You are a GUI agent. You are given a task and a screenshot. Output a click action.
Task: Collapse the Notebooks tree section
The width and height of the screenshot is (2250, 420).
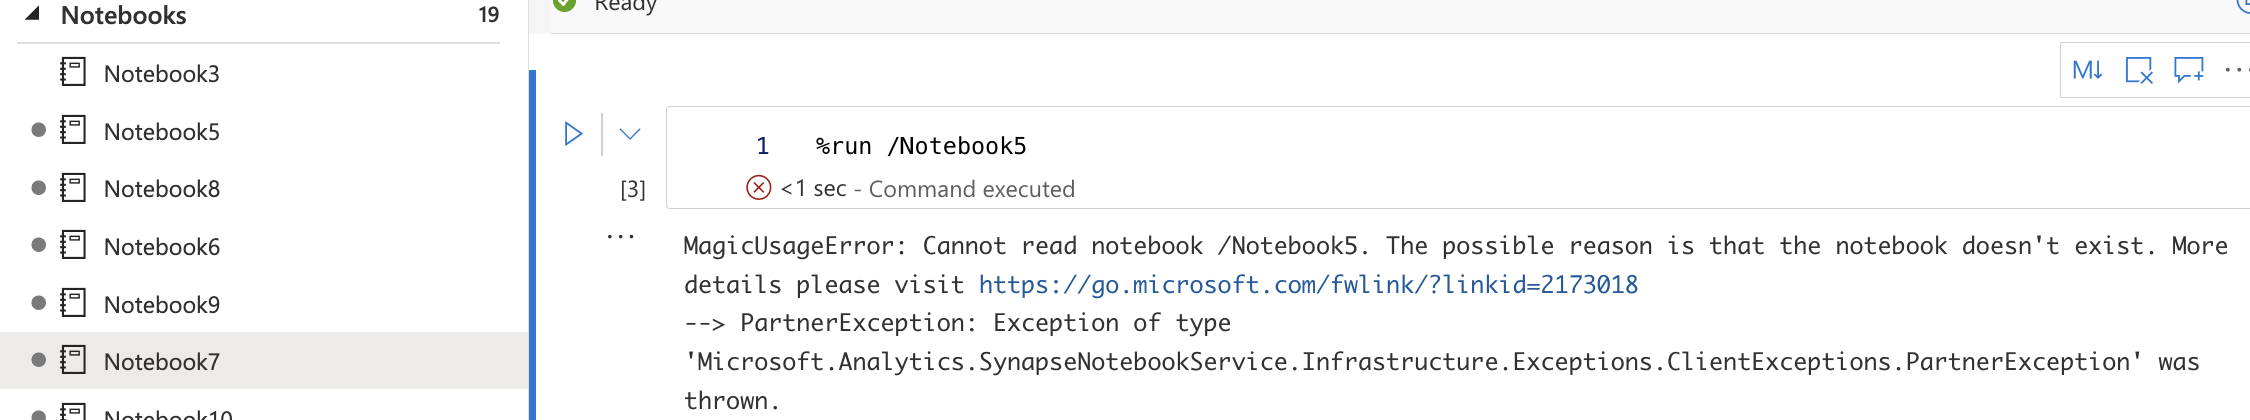coord(32,14)
